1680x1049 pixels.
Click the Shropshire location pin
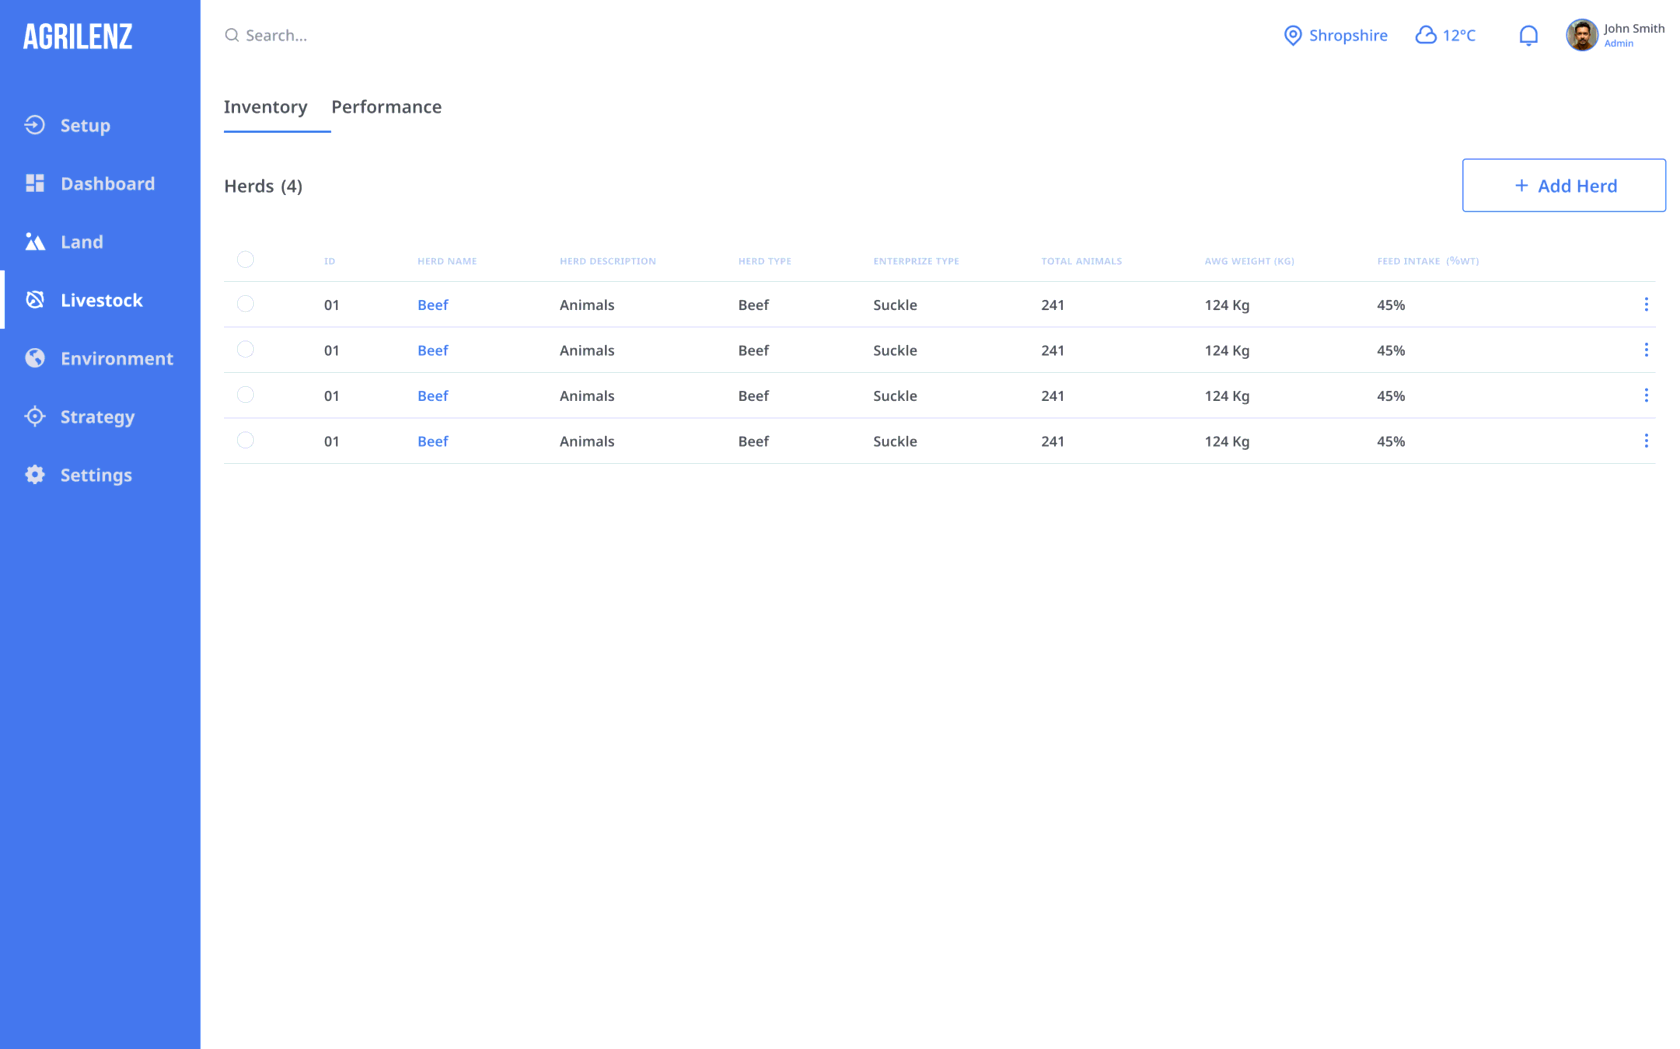coord(1293,36)
